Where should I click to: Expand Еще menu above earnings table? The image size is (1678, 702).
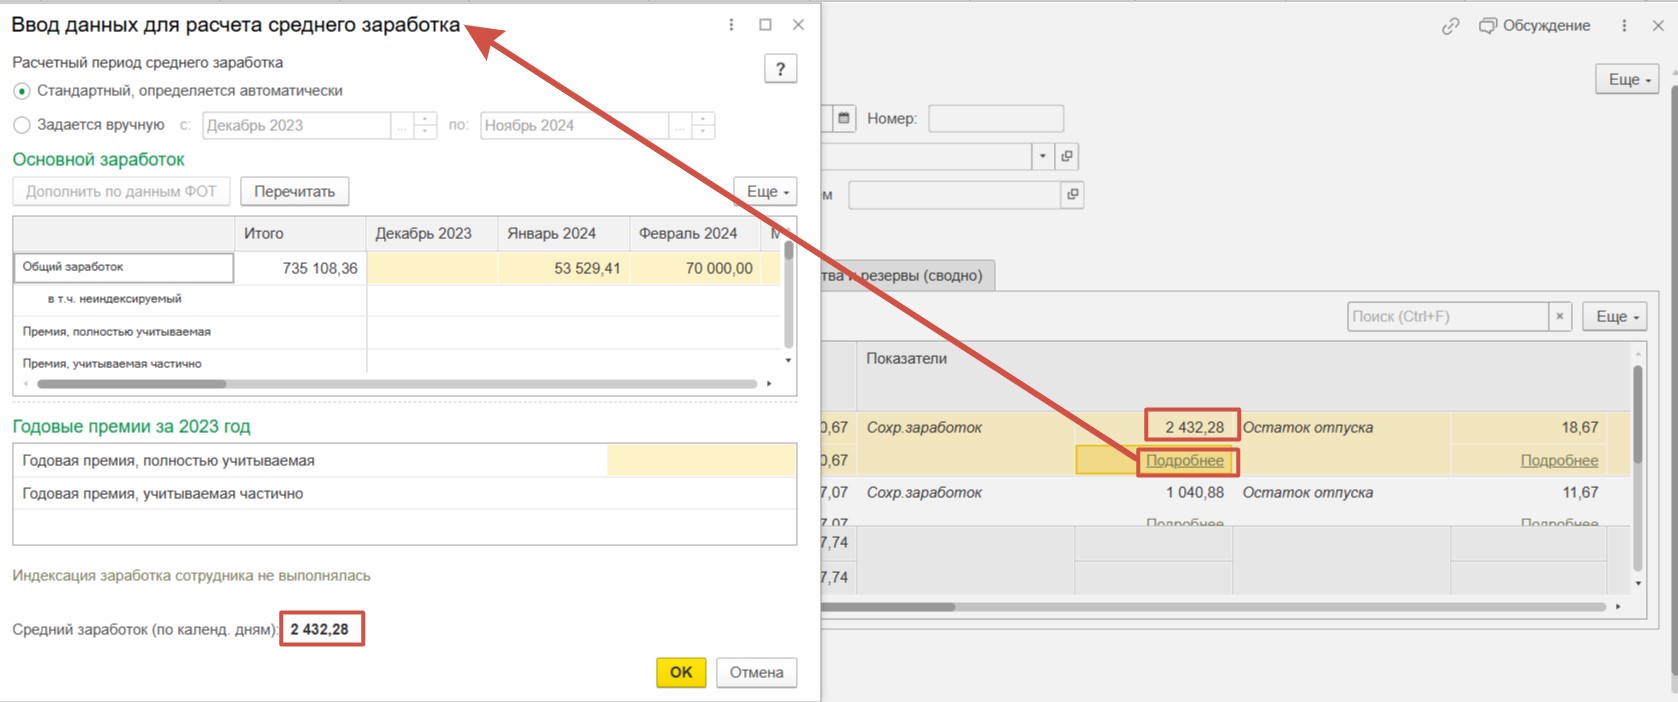click(x=767, y=191)
